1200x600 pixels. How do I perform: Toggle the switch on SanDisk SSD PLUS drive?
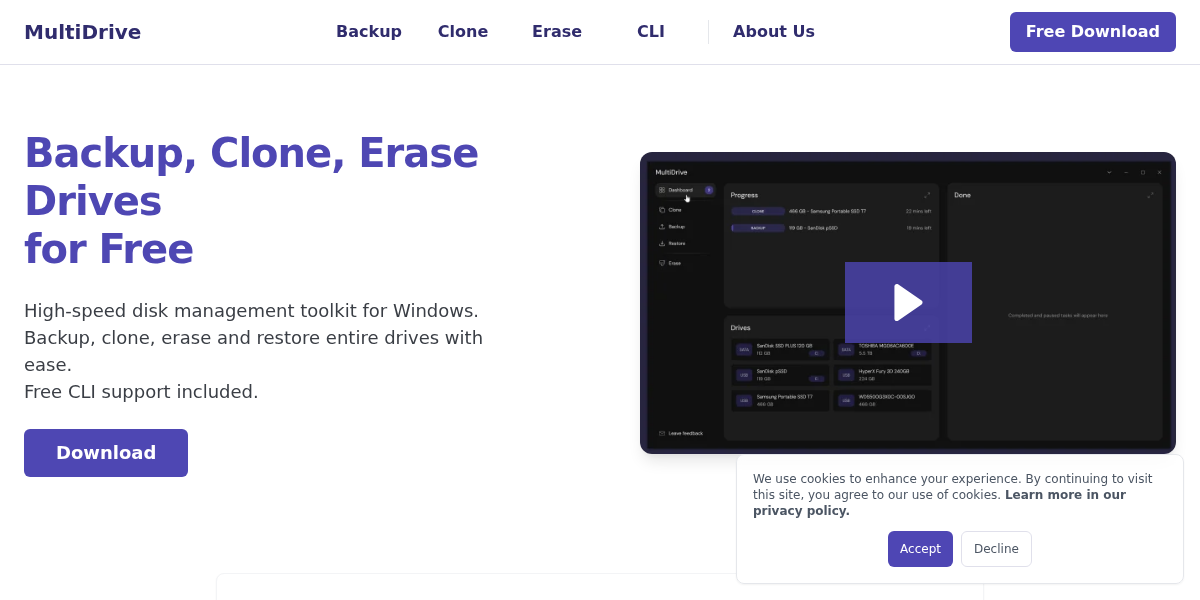(x=816, y=351)
